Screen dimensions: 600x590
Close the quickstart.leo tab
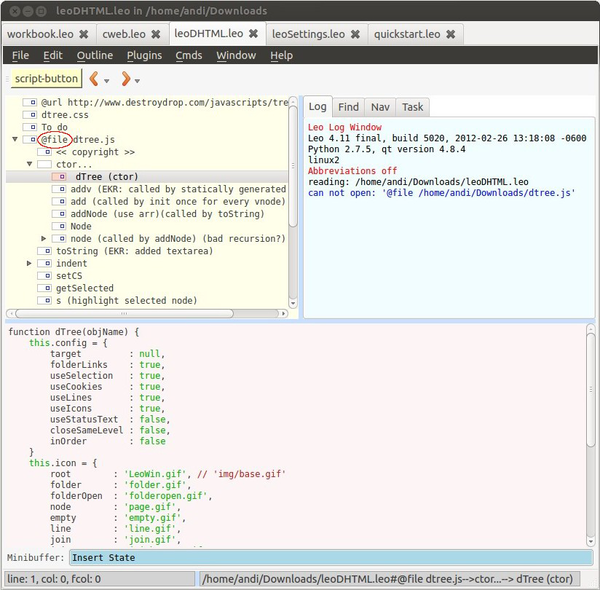pos(451,34)
